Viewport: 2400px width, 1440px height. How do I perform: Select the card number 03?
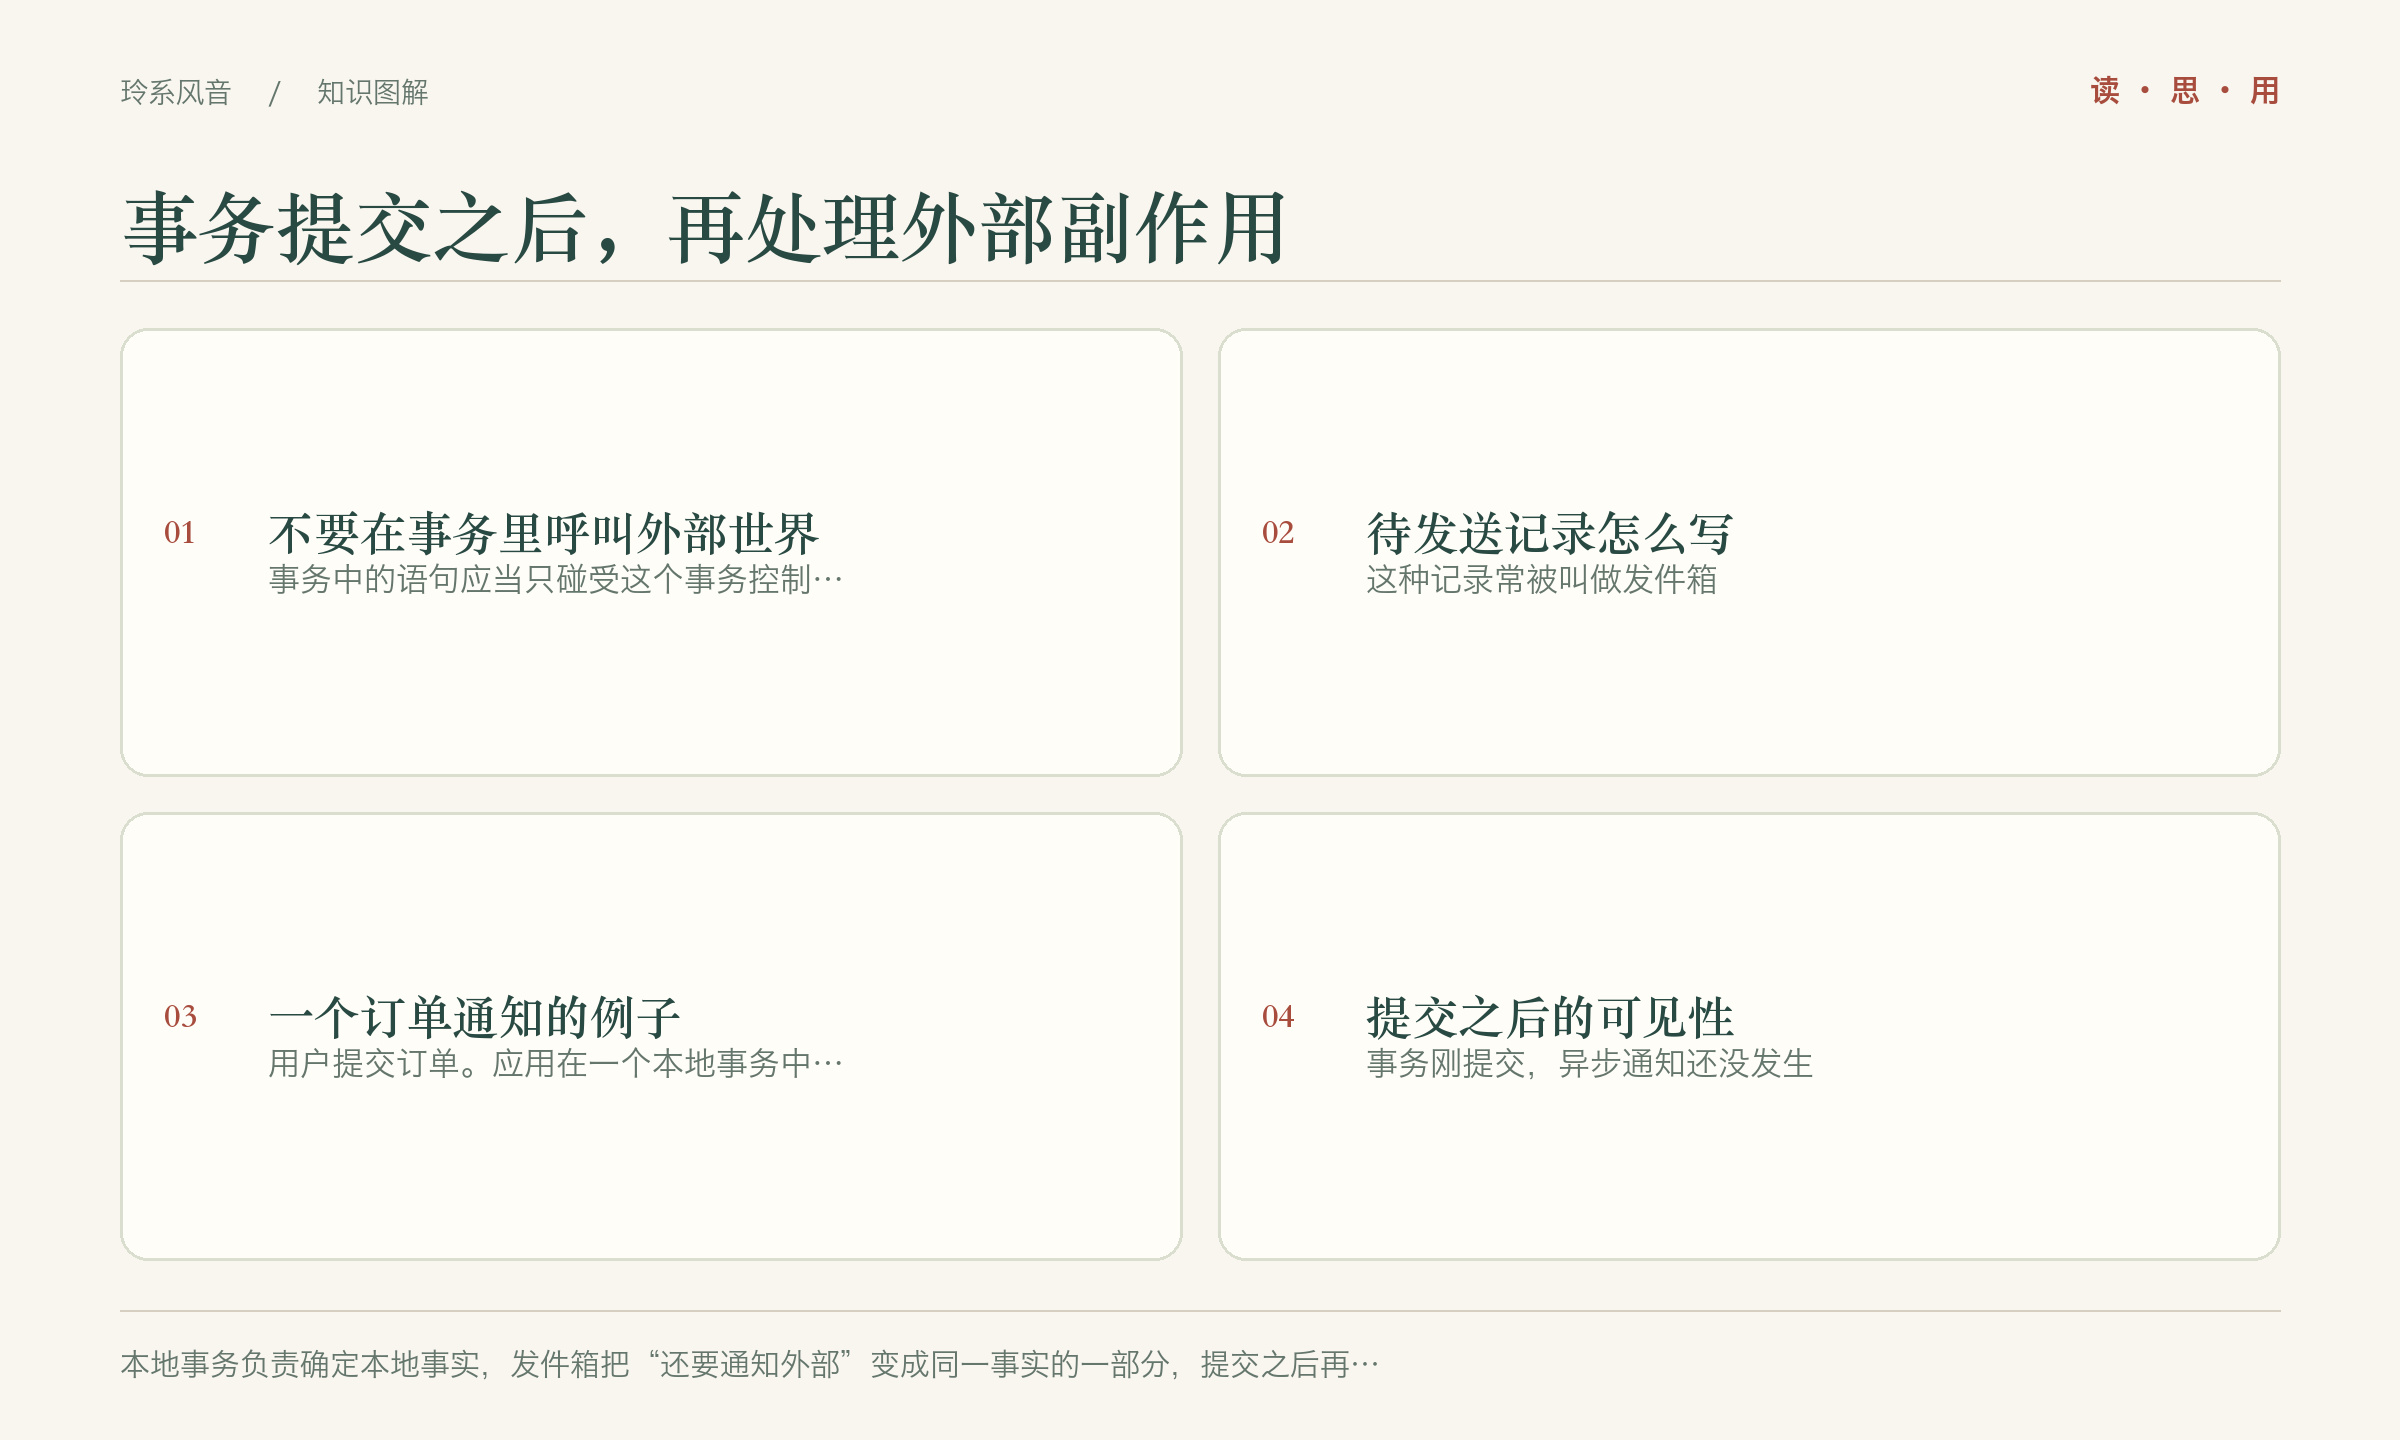point(180,1016)
